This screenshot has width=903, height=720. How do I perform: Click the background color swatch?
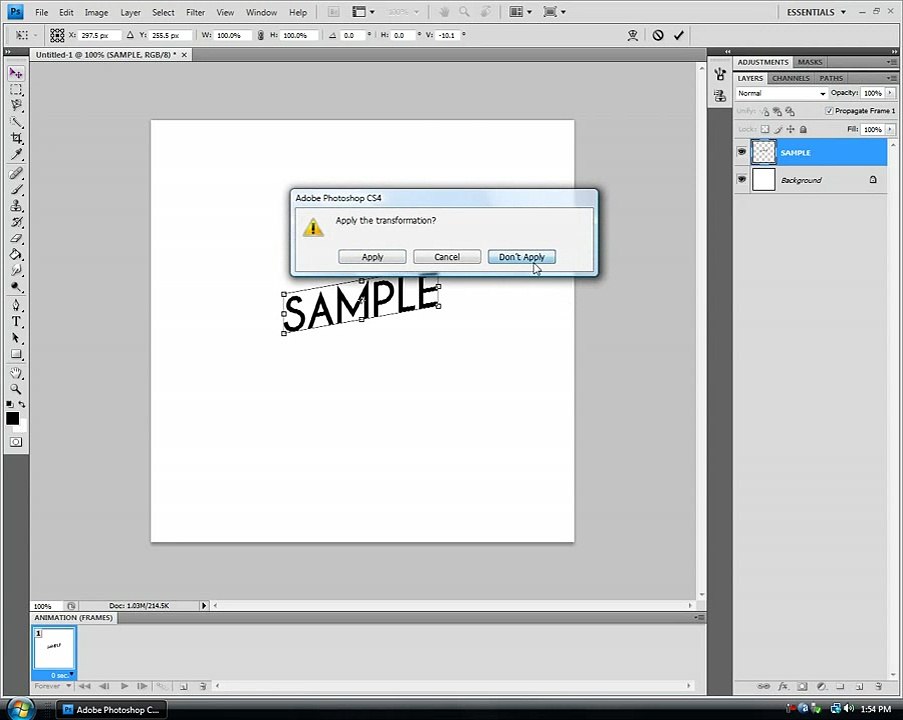(21, 428)
